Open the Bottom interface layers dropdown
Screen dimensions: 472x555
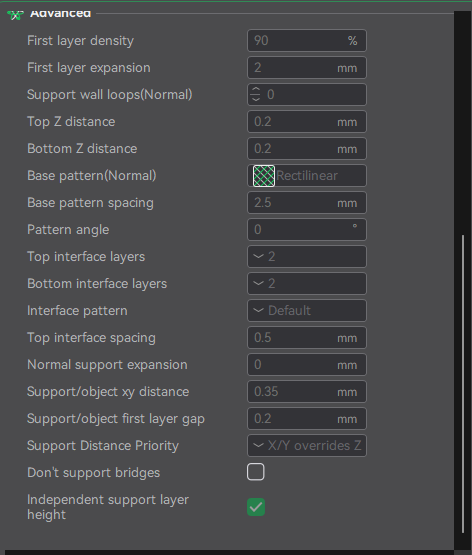tap(307, 284)
